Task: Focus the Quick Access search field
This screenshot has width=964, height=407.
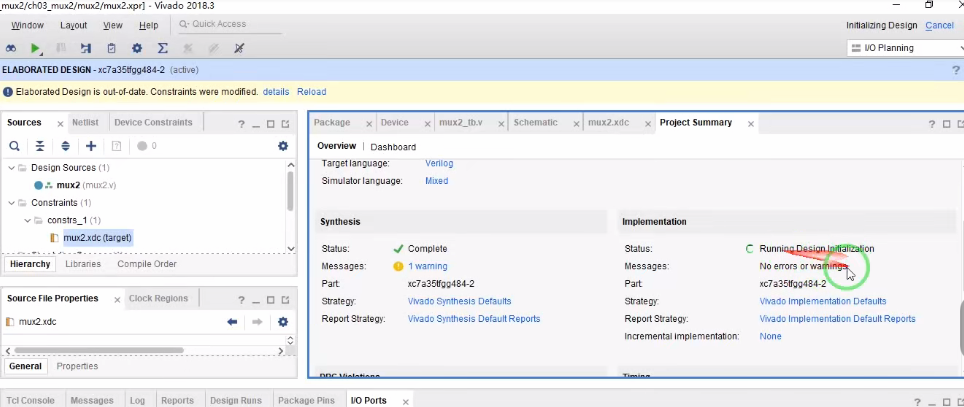Action: click(231, 25)
